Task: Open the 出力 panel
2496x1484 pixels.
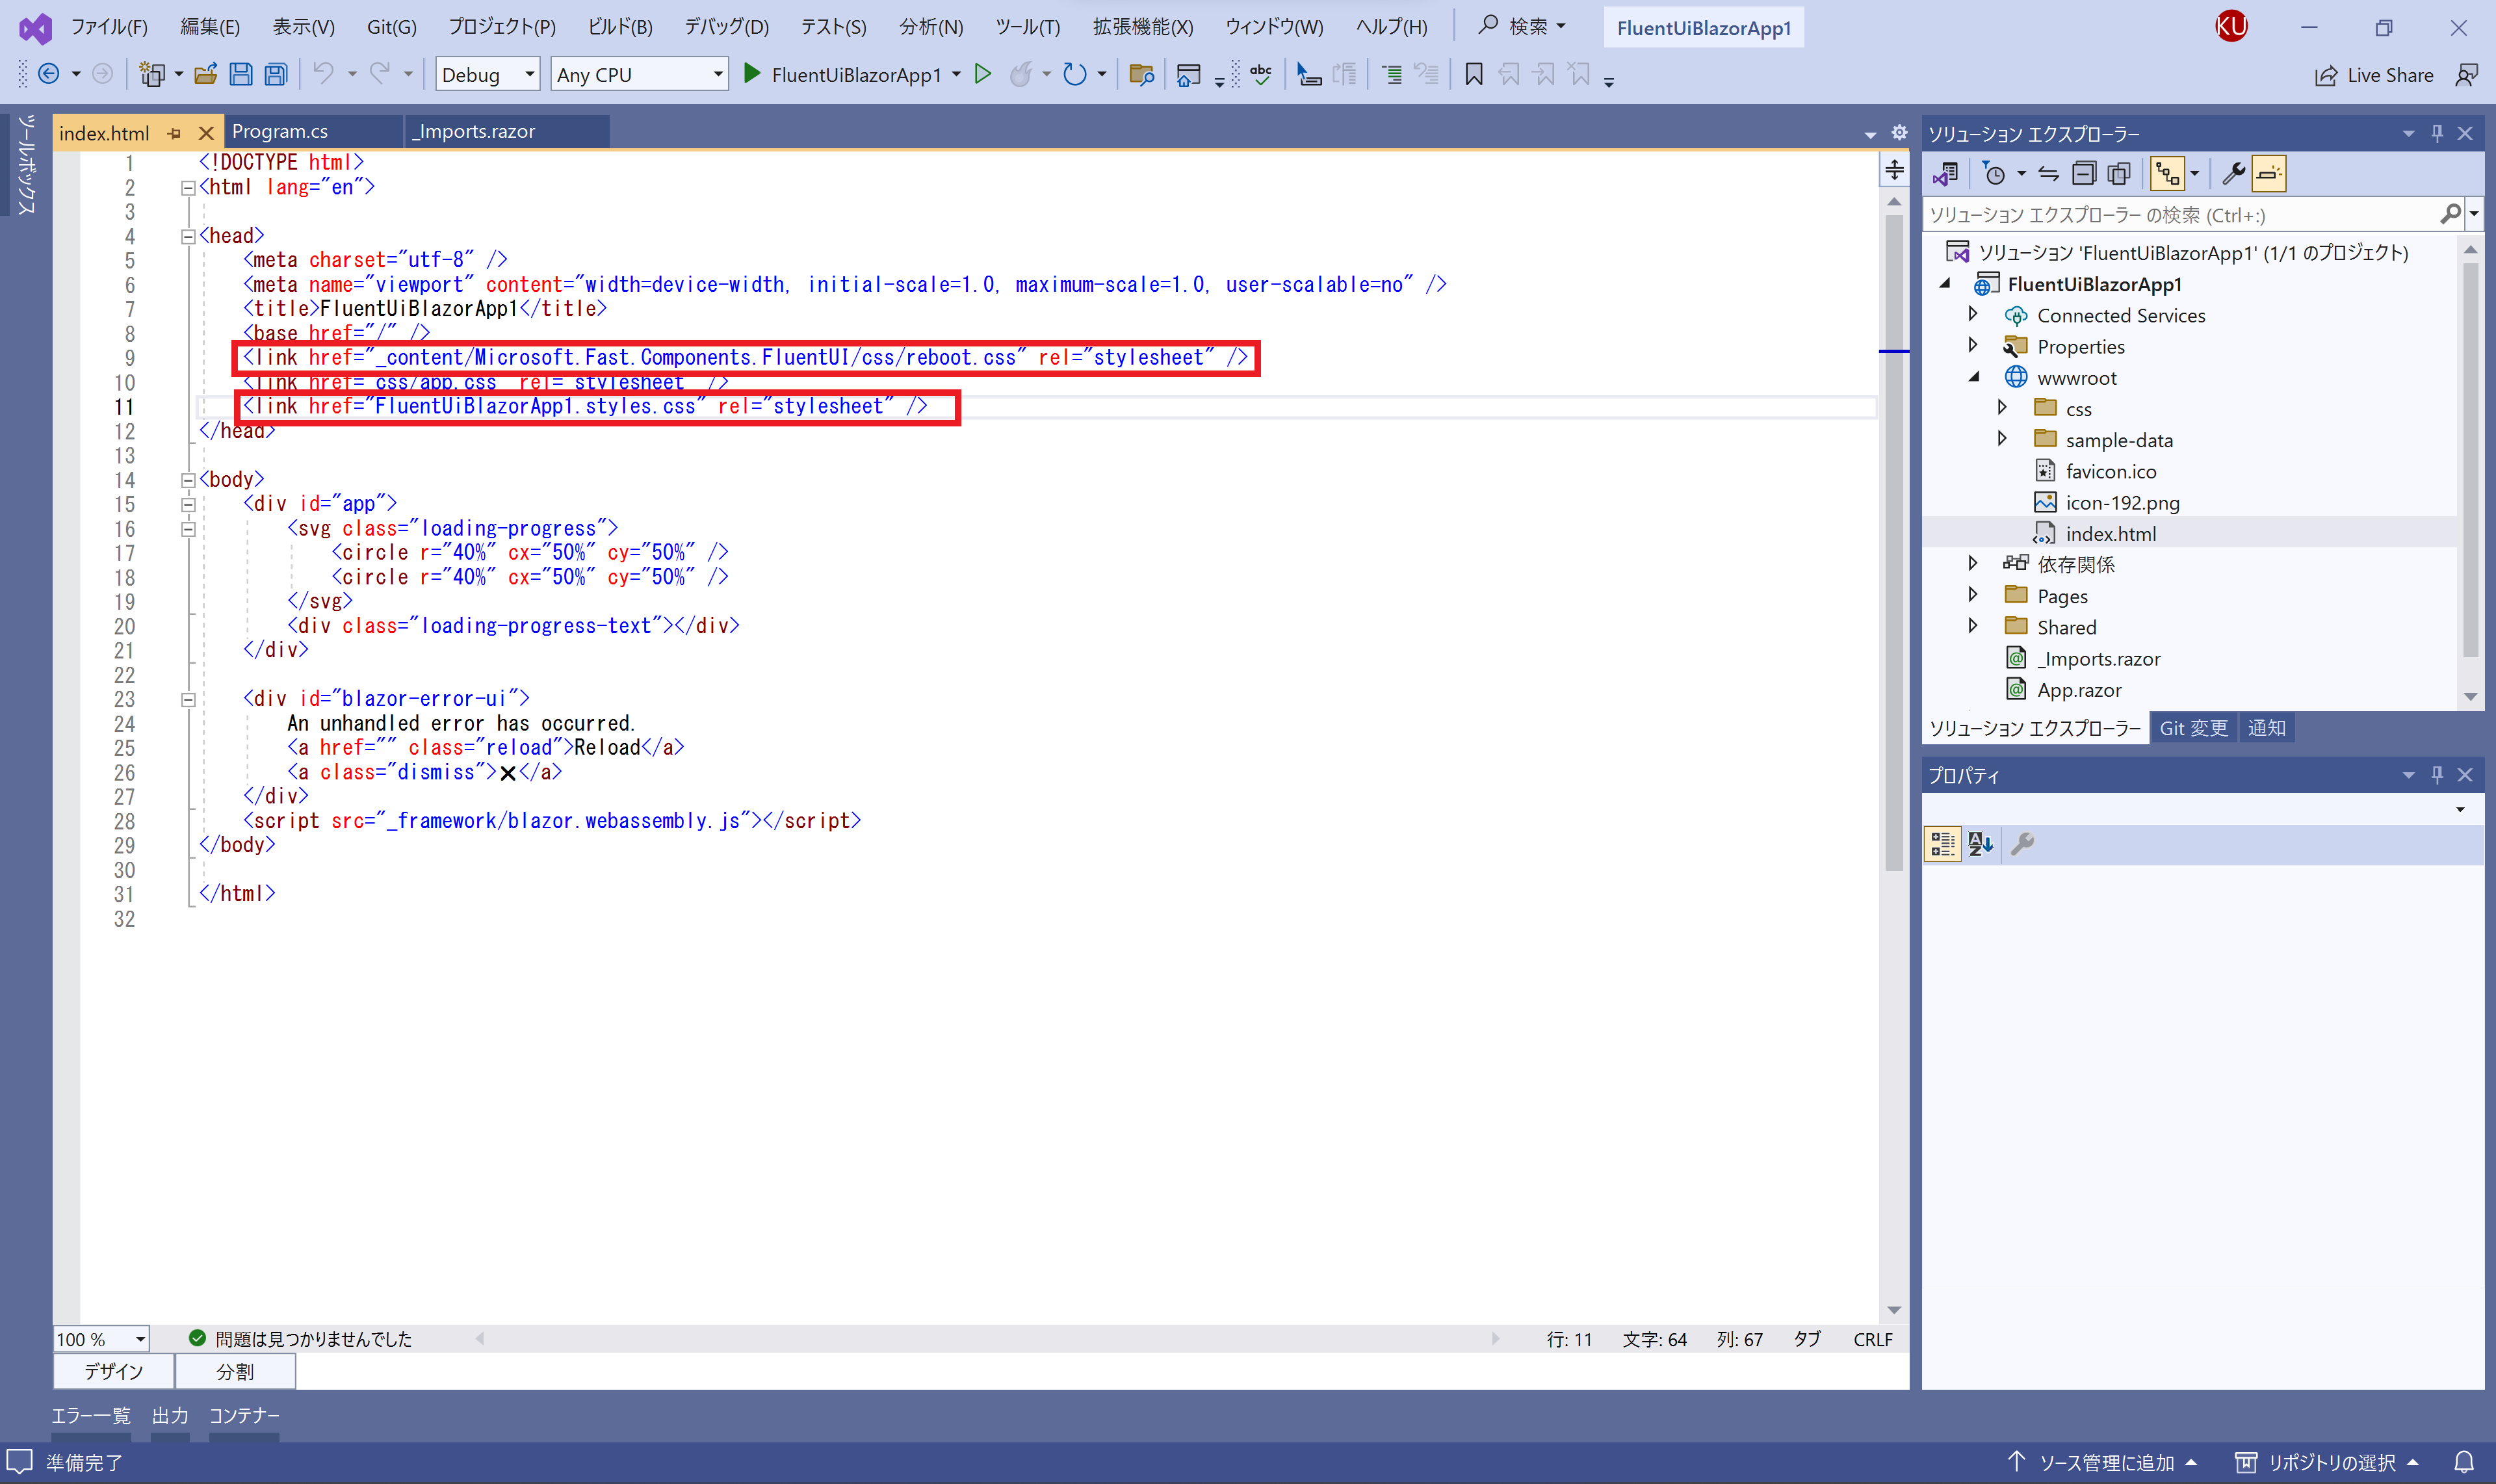Action: click(x=170, y=1416)
